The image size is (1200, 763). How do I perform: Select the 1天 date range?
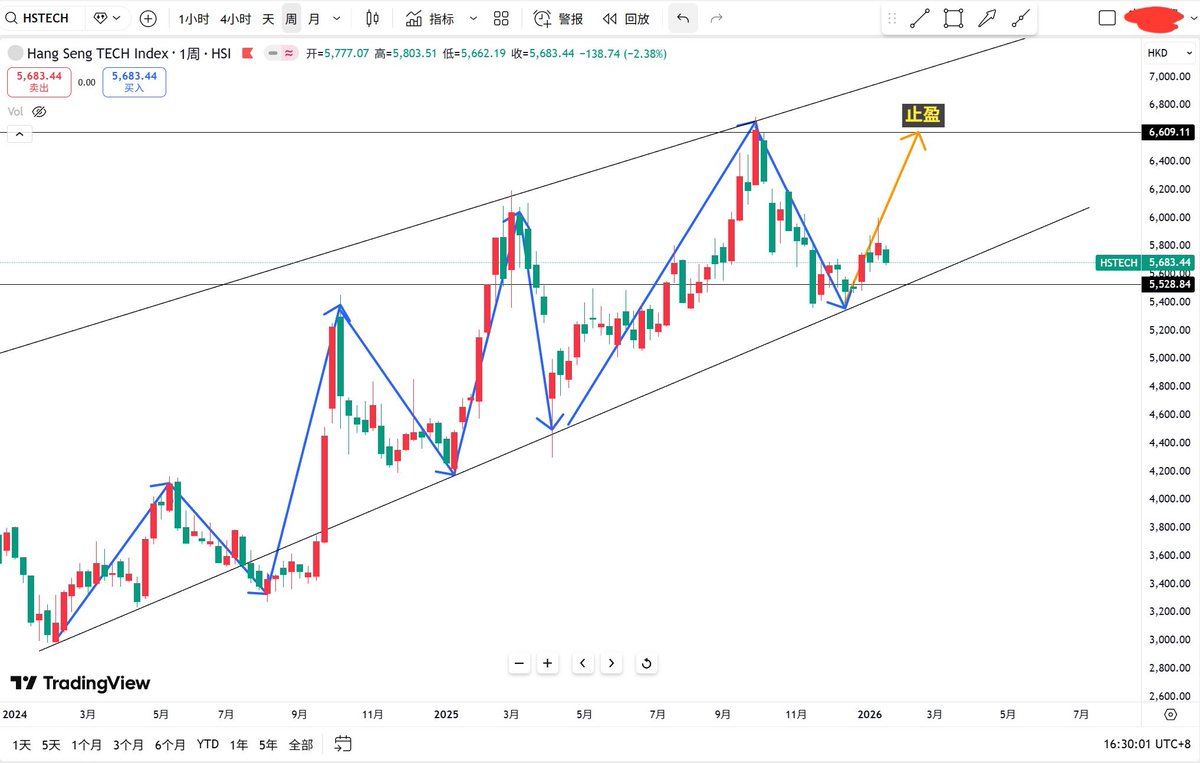[x=20, y=744]
